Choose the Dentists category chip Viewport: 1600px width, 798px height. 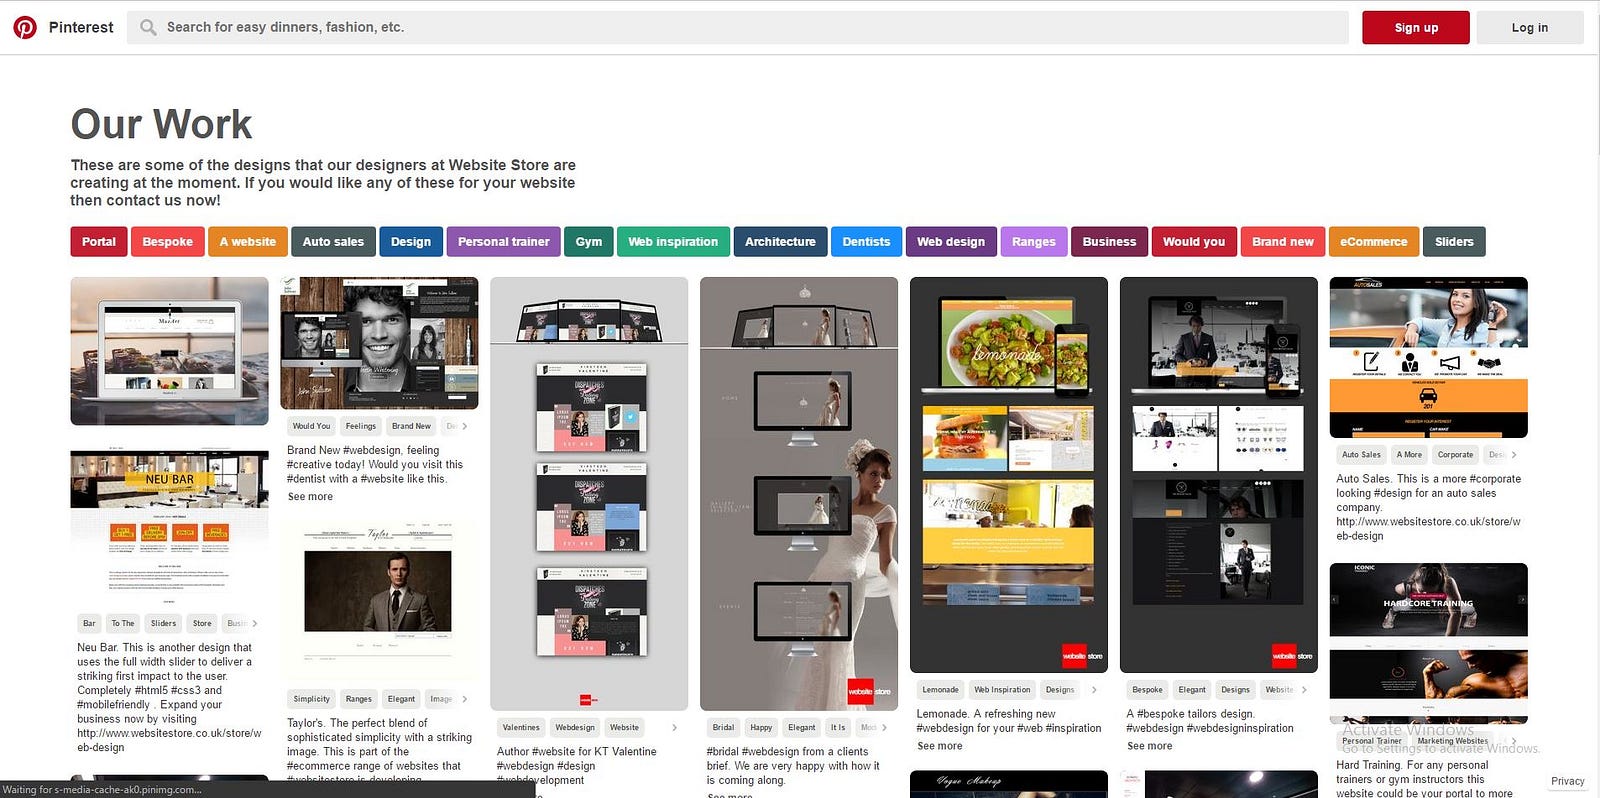click(866, 241)
